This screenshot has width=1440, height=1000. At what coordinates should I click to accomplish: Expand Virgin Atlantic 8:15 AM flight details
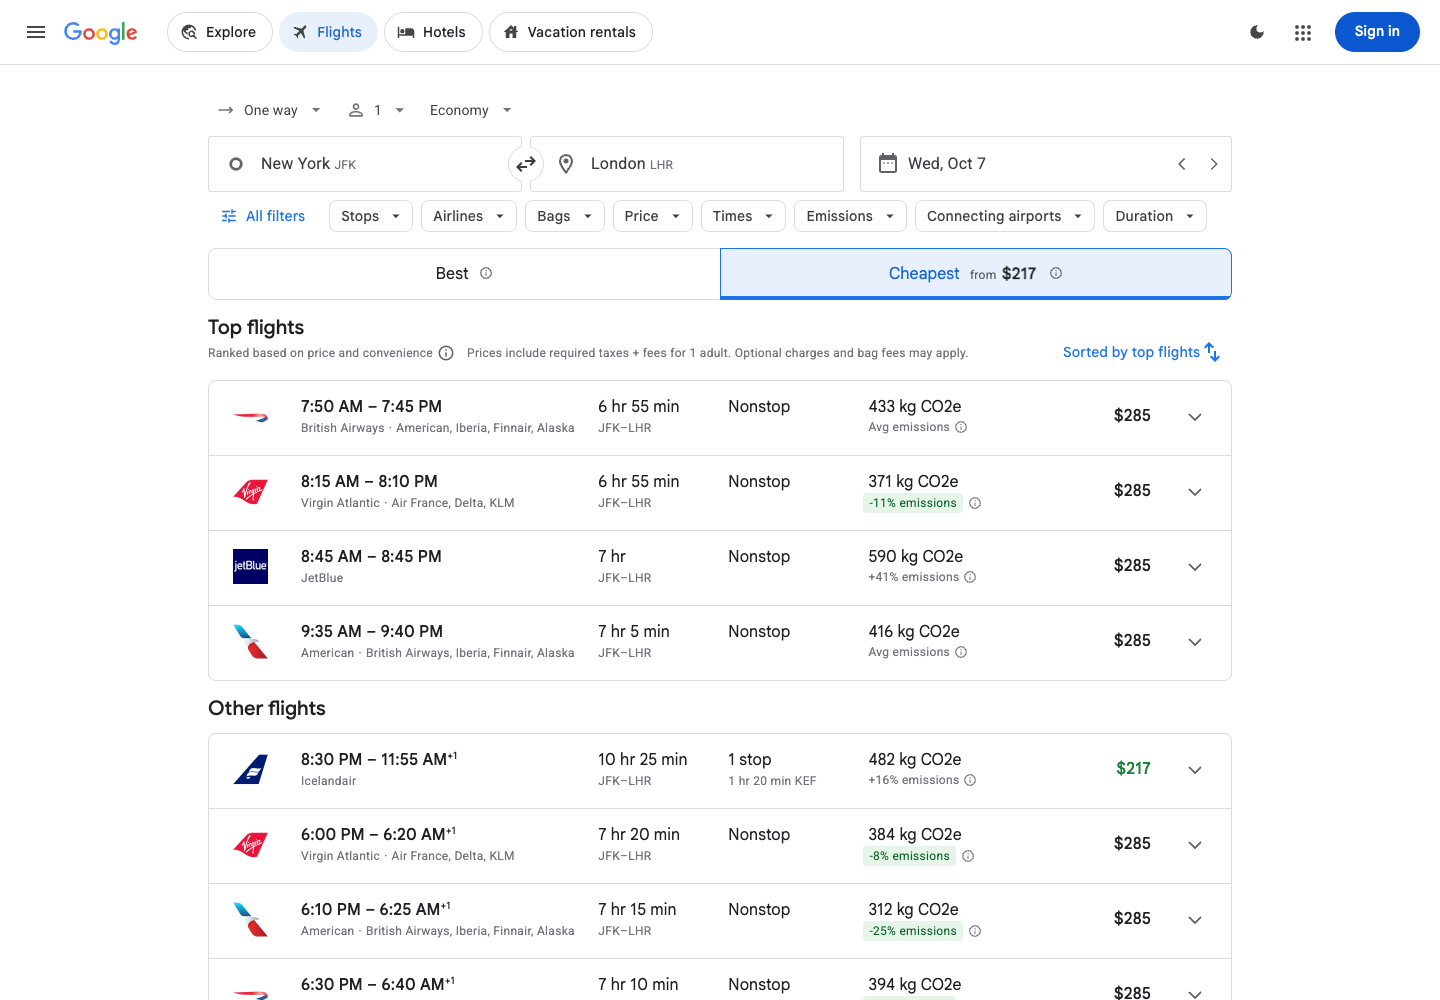[1195, 492]
